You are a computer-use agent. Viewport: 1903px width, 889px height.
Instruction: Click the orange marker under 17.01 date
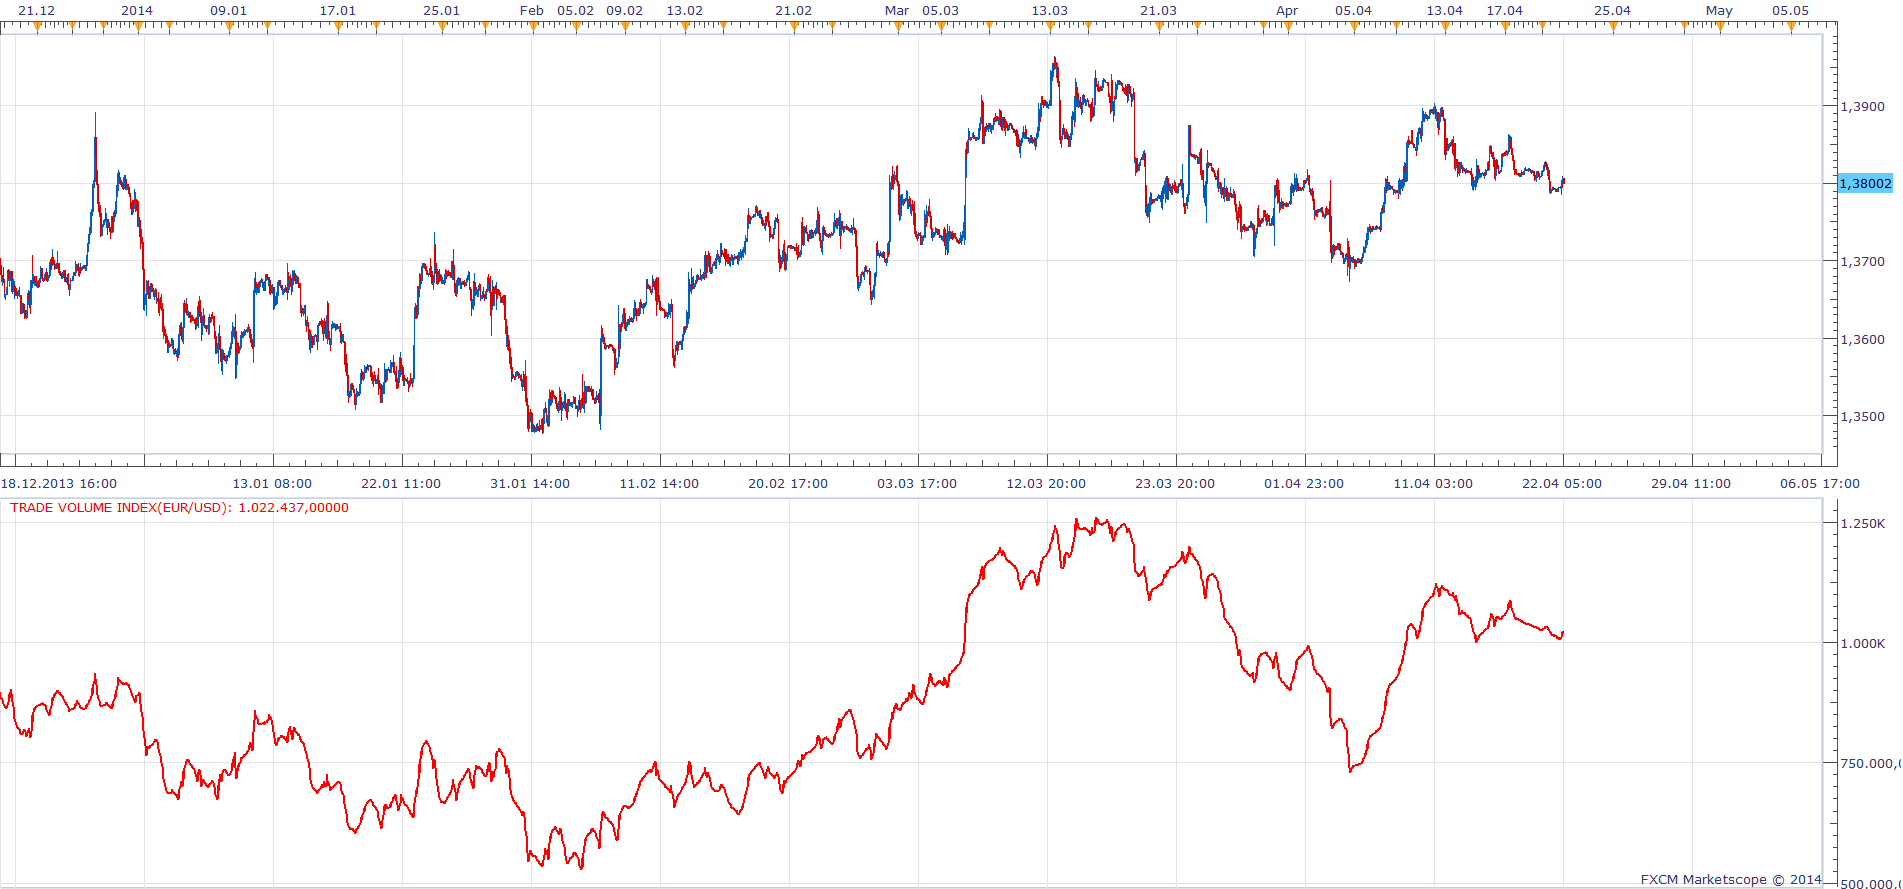338,27
